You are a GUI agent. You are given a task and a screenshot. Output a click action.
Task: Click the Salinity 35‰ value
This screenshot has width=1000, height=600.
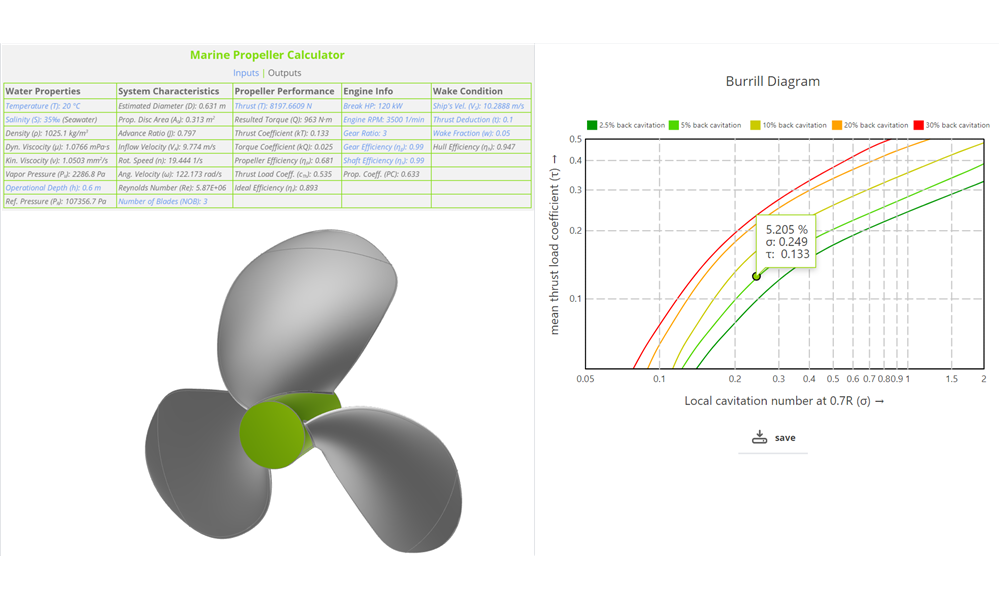pos(32,119)
